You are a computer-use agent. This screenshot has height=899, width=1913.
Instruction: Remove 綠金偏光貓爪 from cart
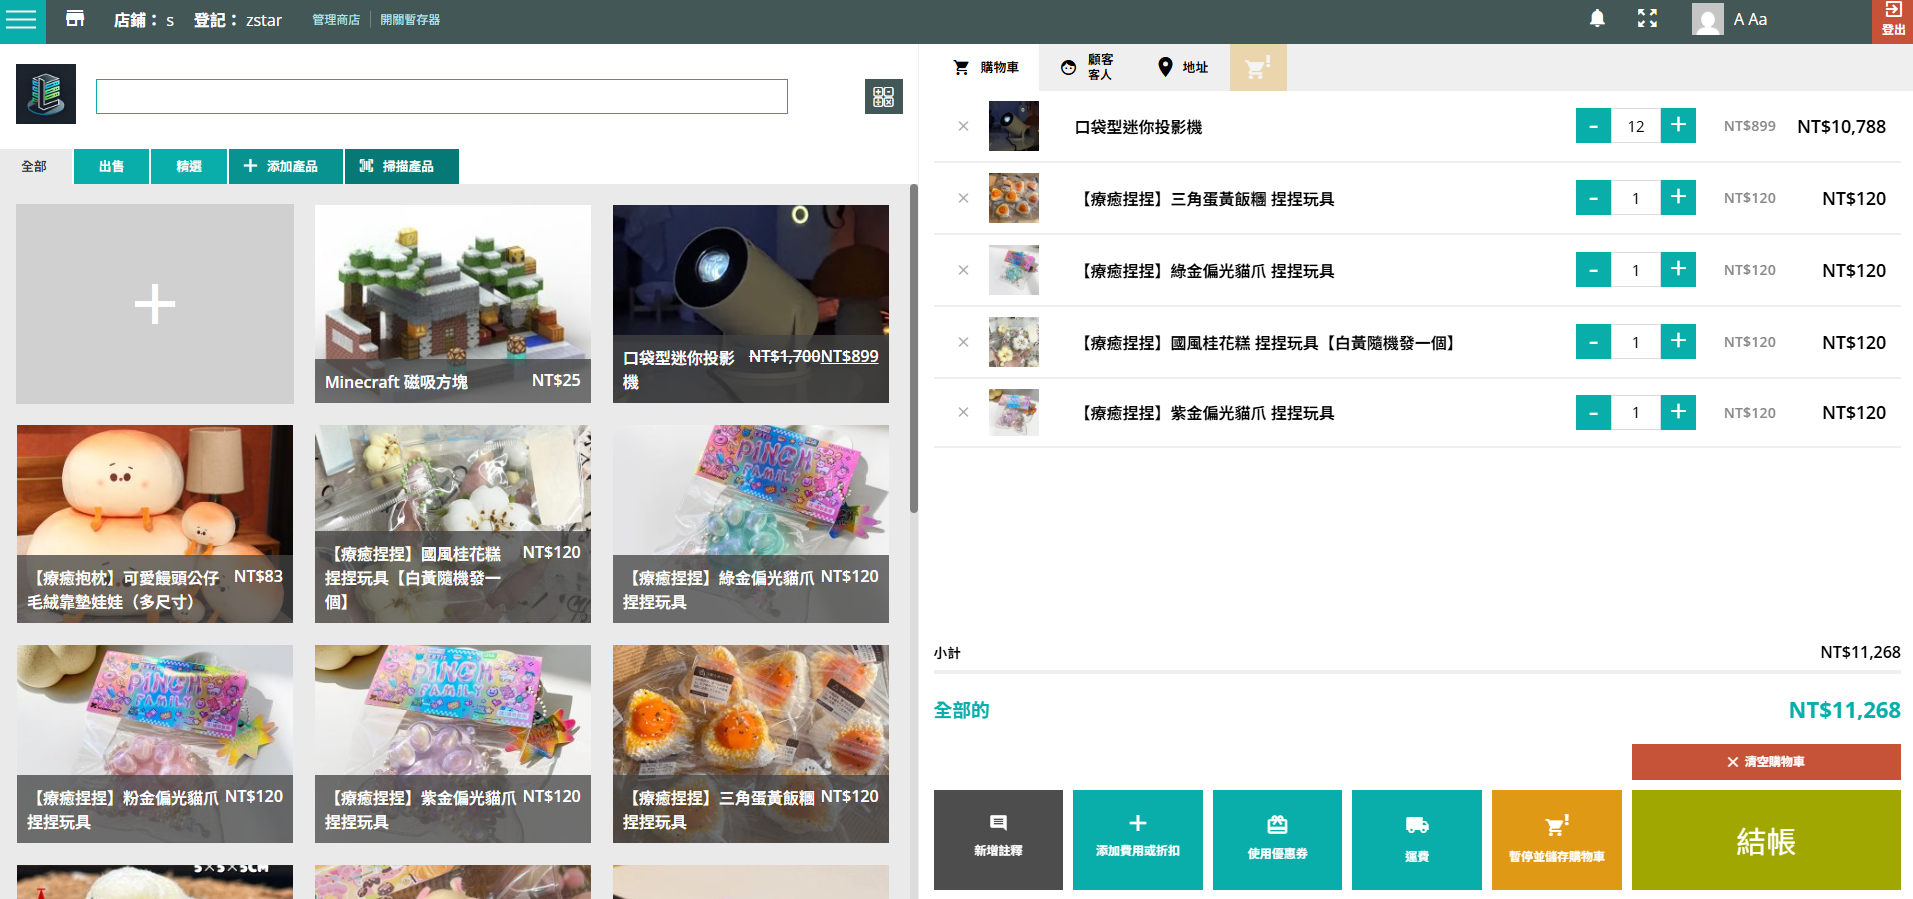(x=963, y=270)
